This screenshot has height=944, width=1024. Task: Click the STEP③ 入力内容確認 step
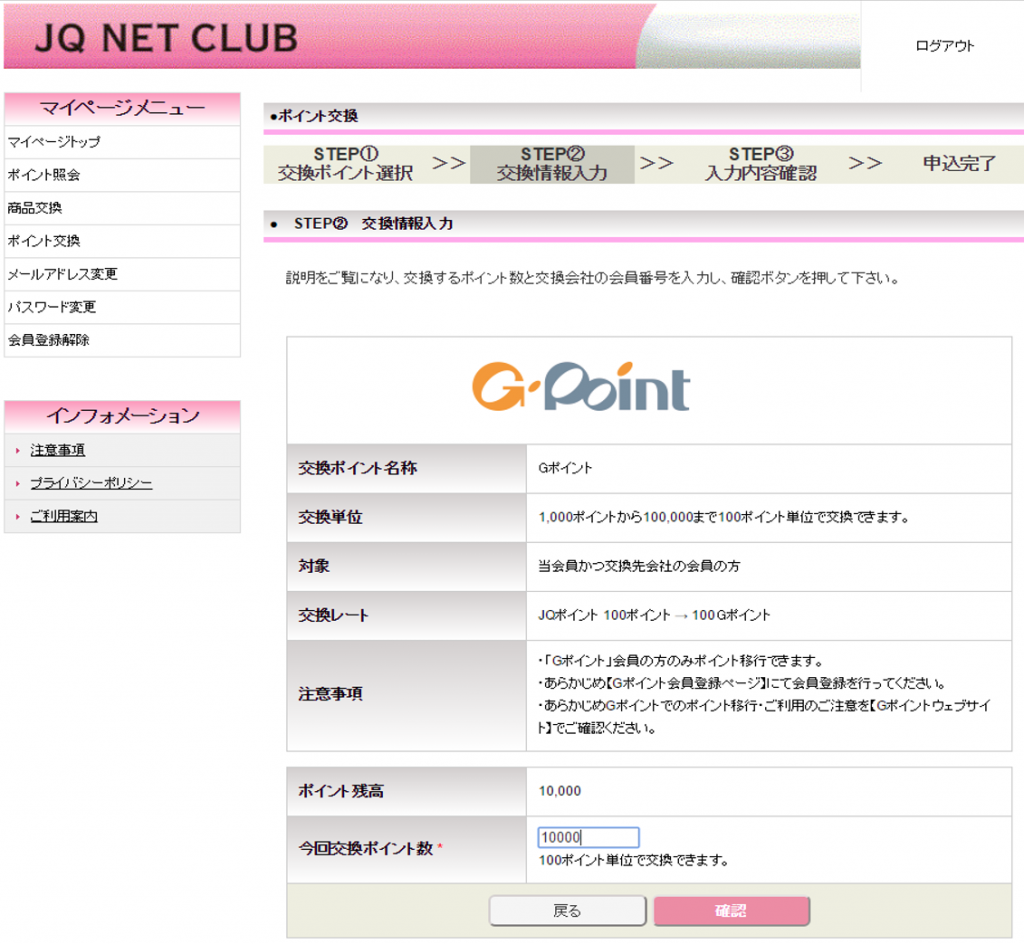click(761, 164)
